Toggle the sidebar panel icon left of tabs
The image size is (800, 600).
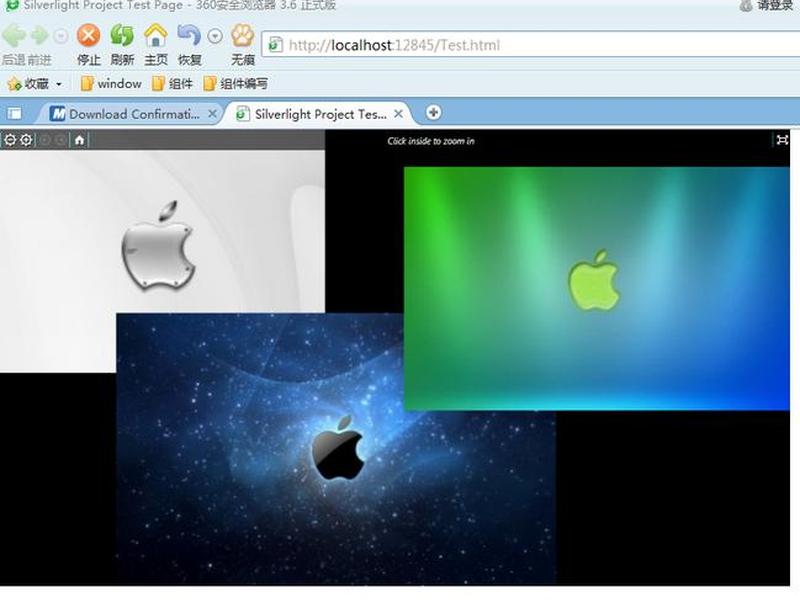pos(15,113)
